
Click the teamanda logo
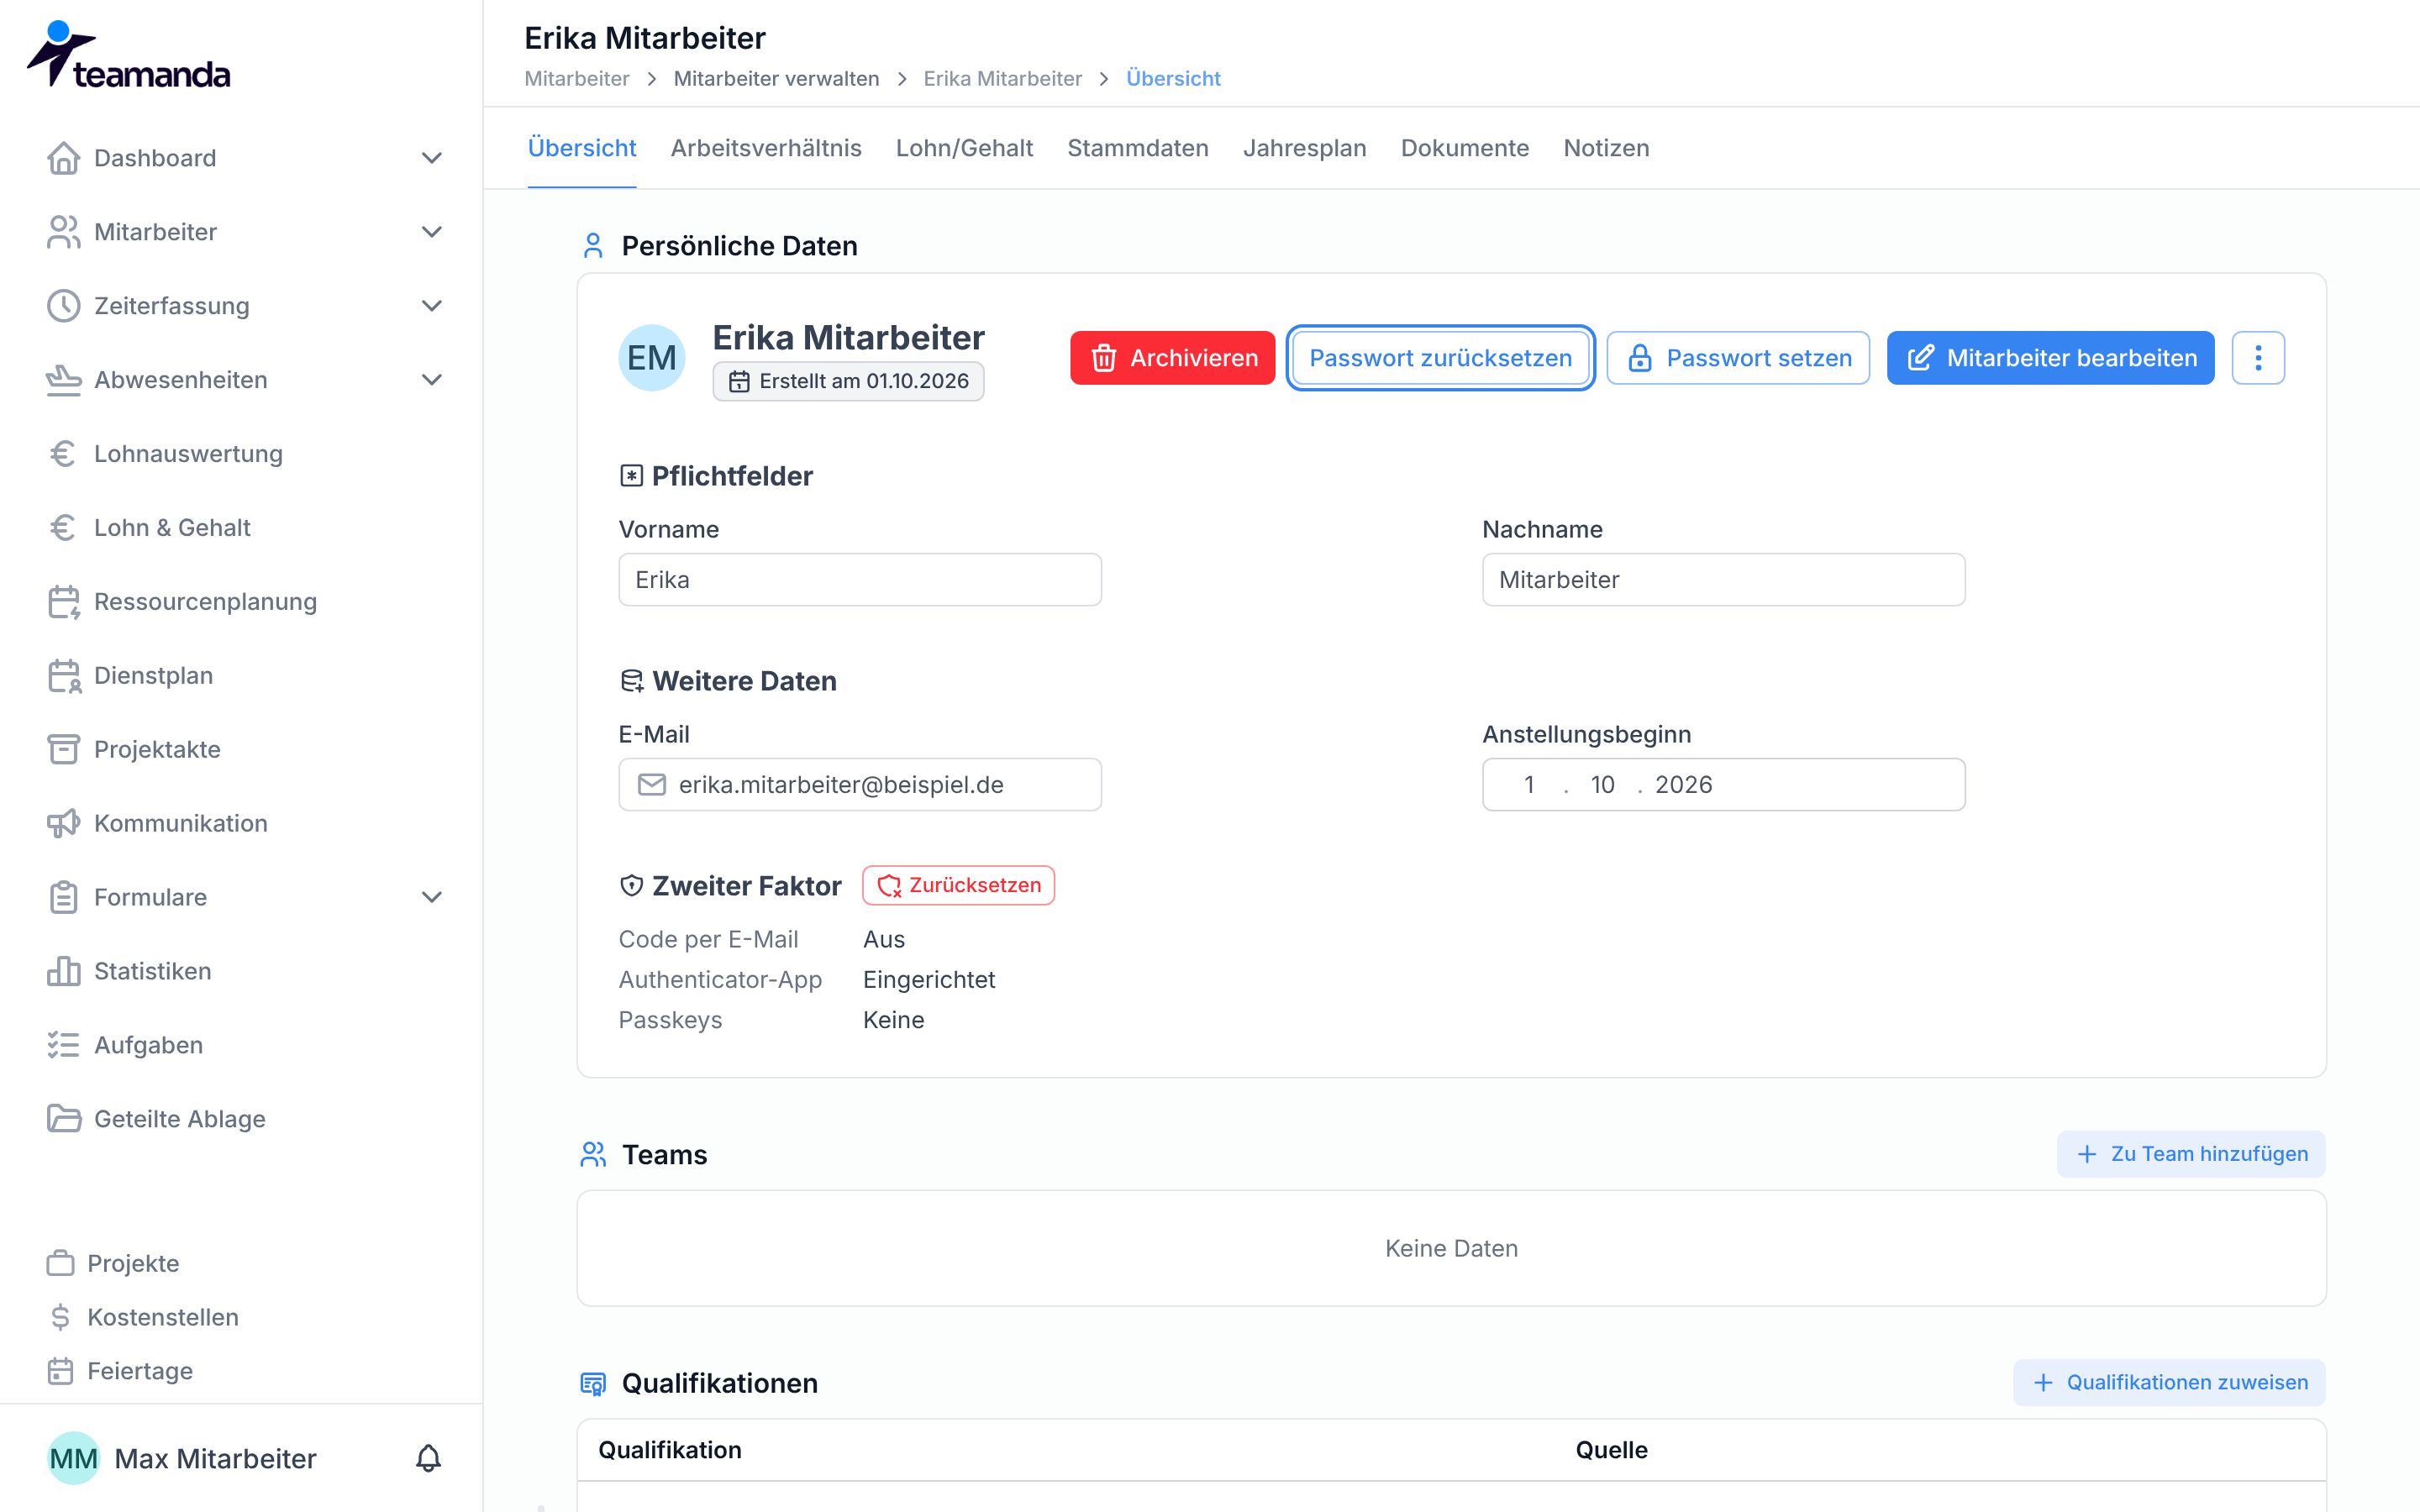click(x=129, y=55)
